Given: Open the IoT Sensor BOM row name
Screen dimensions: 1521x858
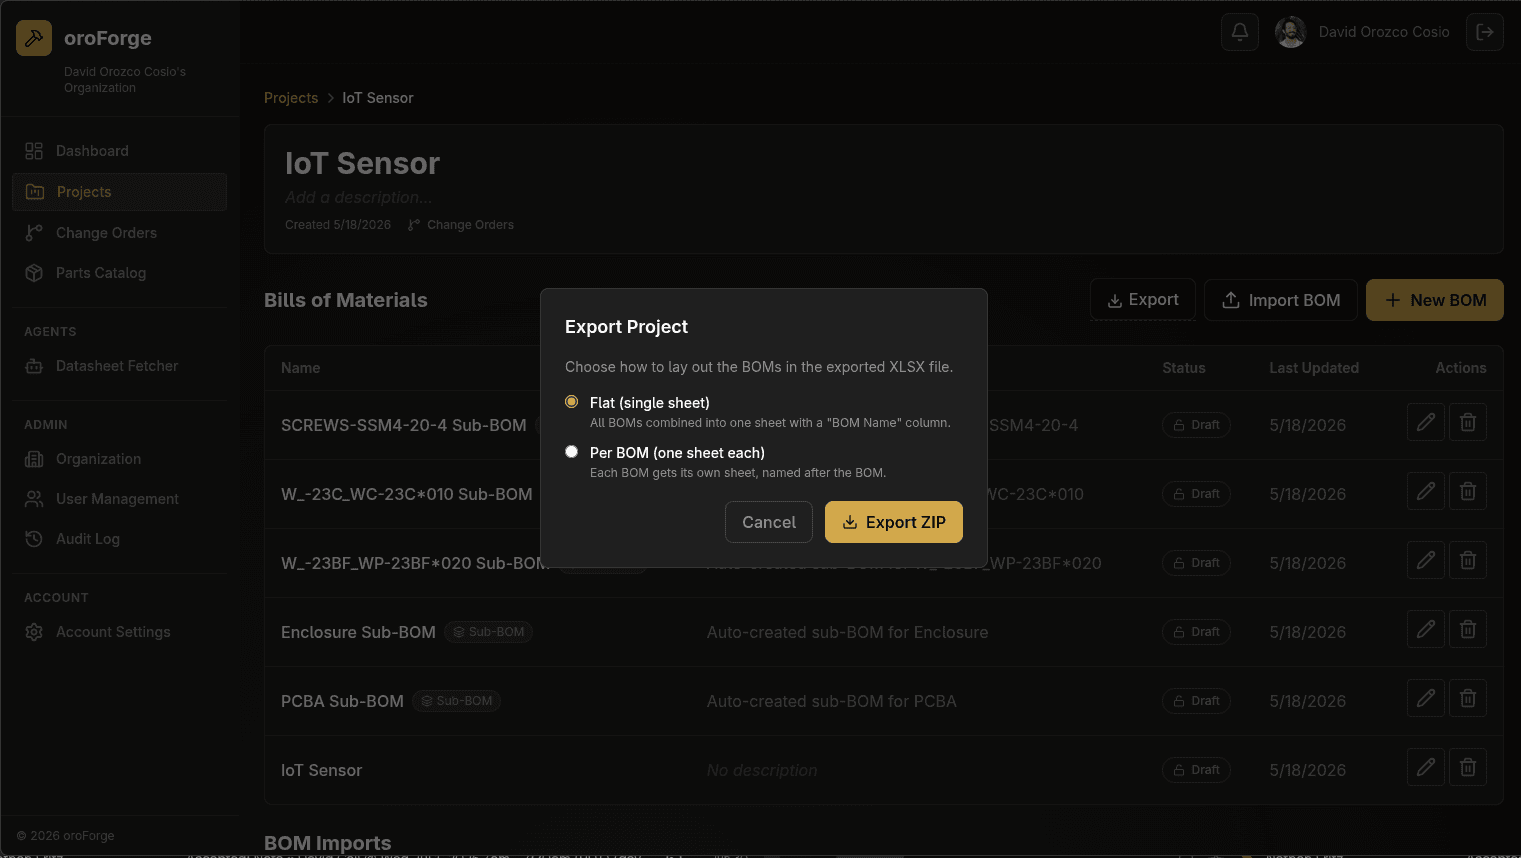Looking at the screenshot, I should click(321, 770).
